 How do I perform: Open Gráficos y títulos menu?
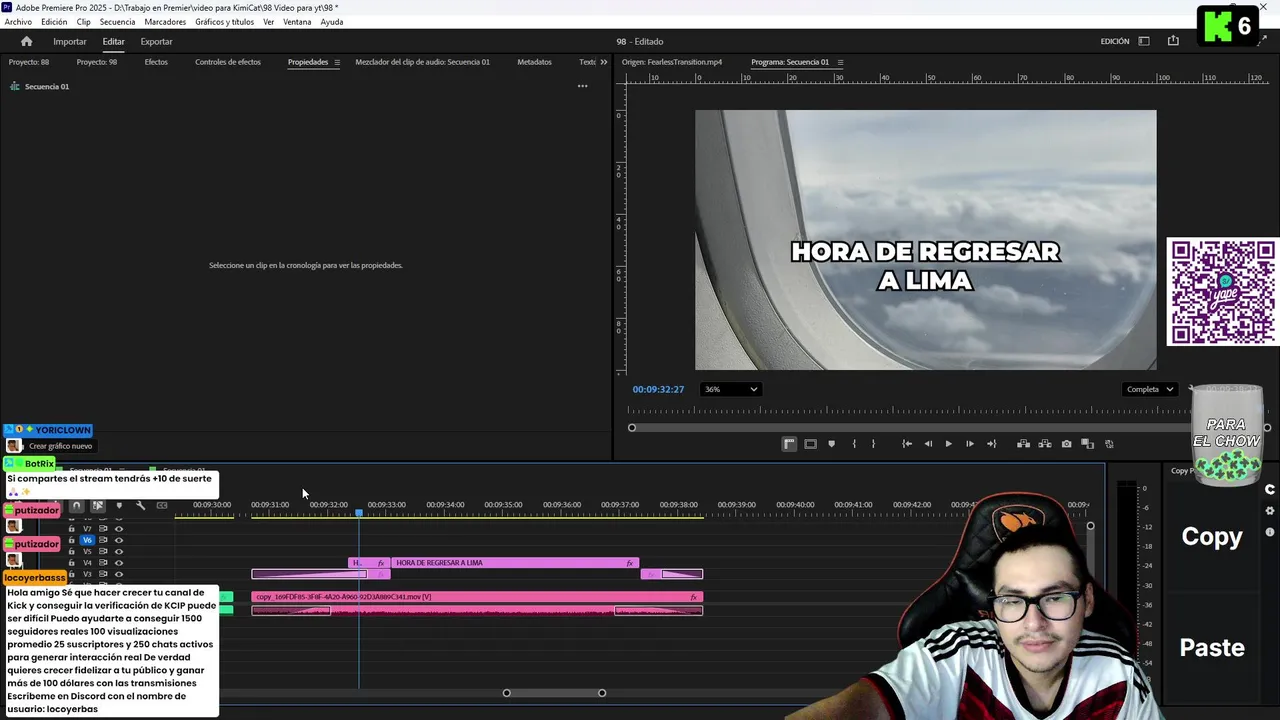[224, 22]
